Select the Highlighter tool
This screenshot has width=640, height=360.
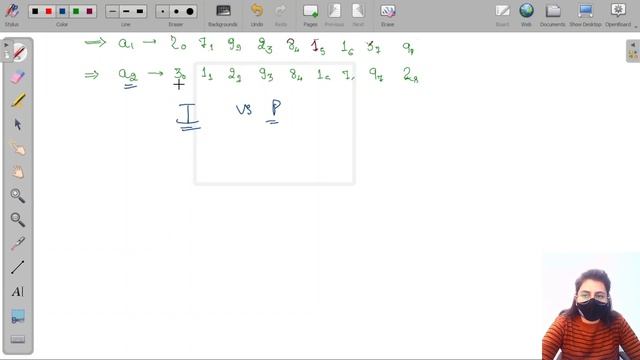pyautogui.click(x=18, y=100)
